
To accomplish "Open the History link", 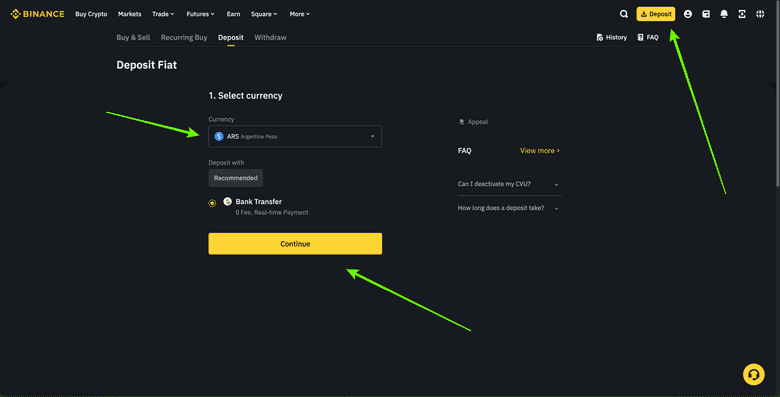I will (x=611, y=37).
